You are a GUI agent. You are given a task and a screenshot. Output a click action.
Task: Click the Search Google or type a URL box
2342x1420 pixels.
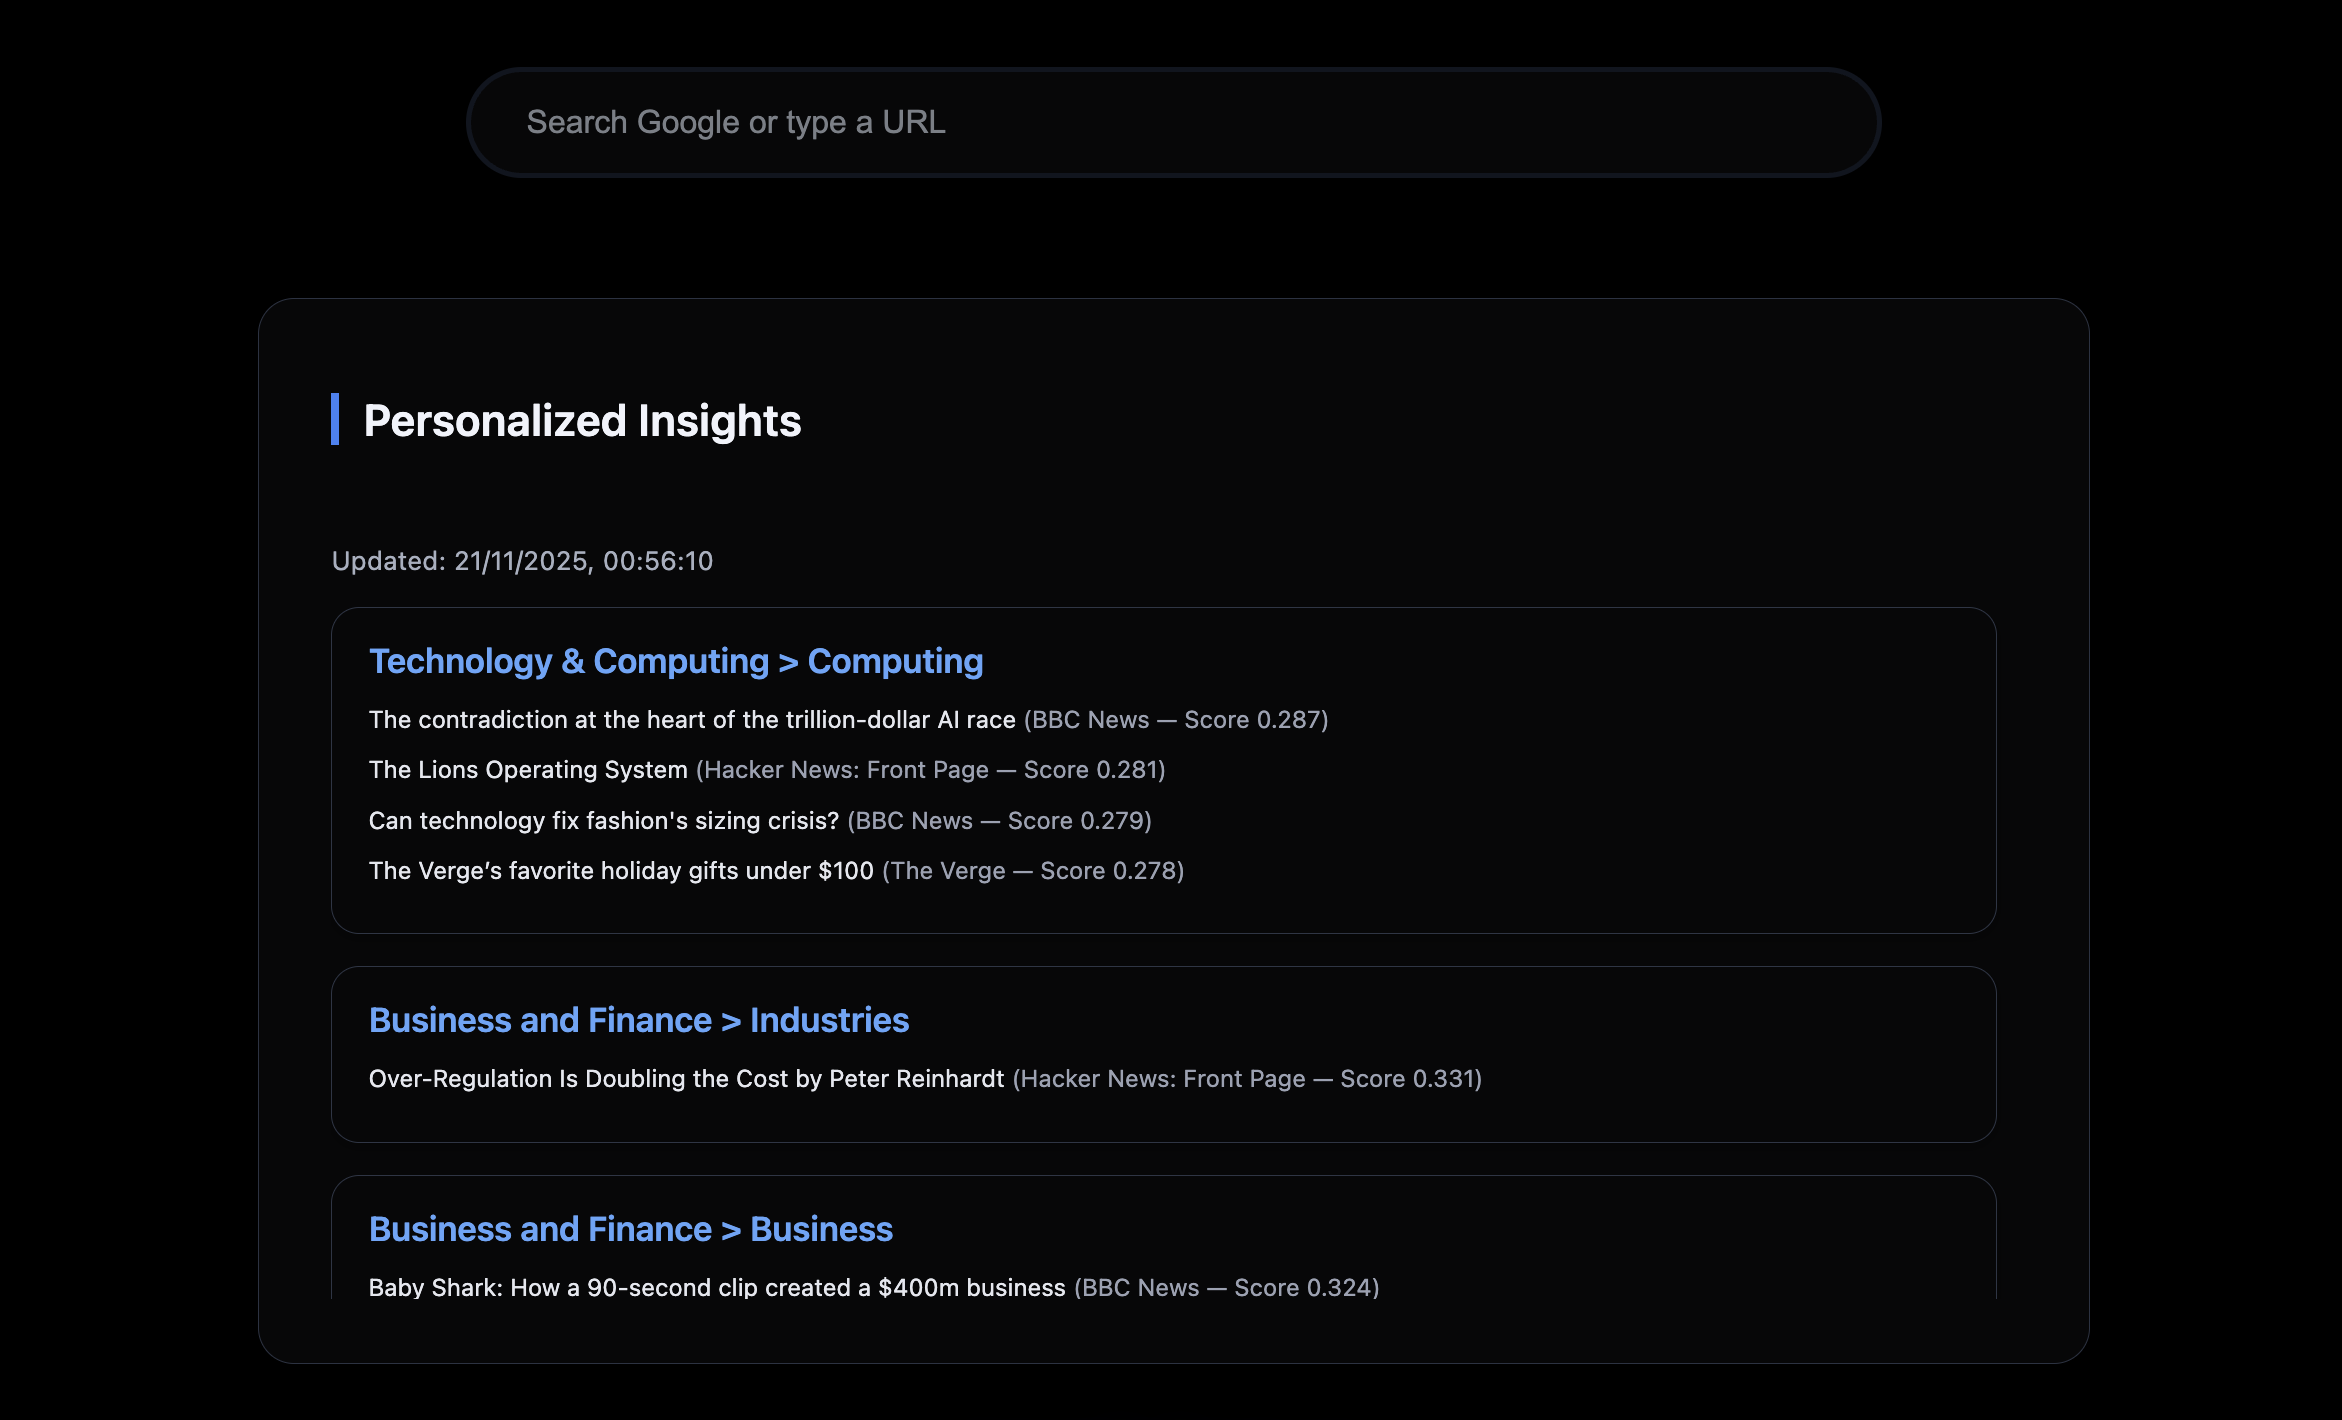(x=1173, y=122)
